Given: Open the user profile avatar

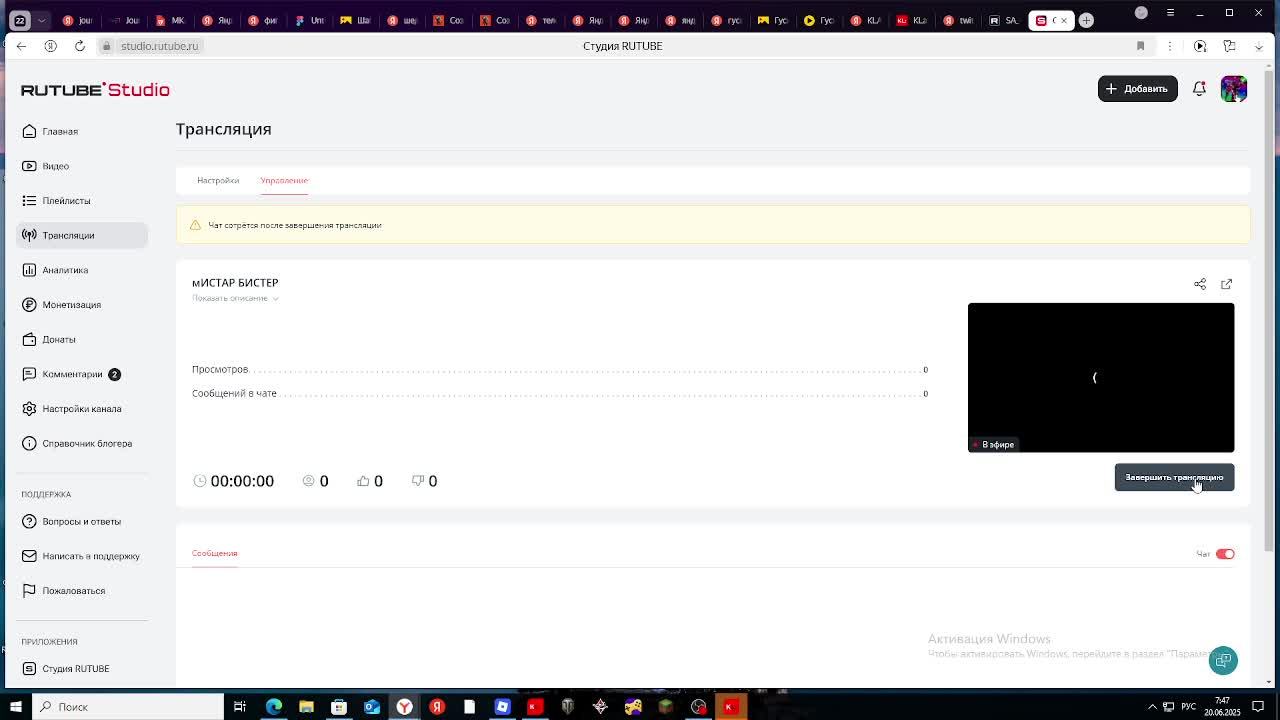Looking at the screenshot, I should [x=1234, y=89].
